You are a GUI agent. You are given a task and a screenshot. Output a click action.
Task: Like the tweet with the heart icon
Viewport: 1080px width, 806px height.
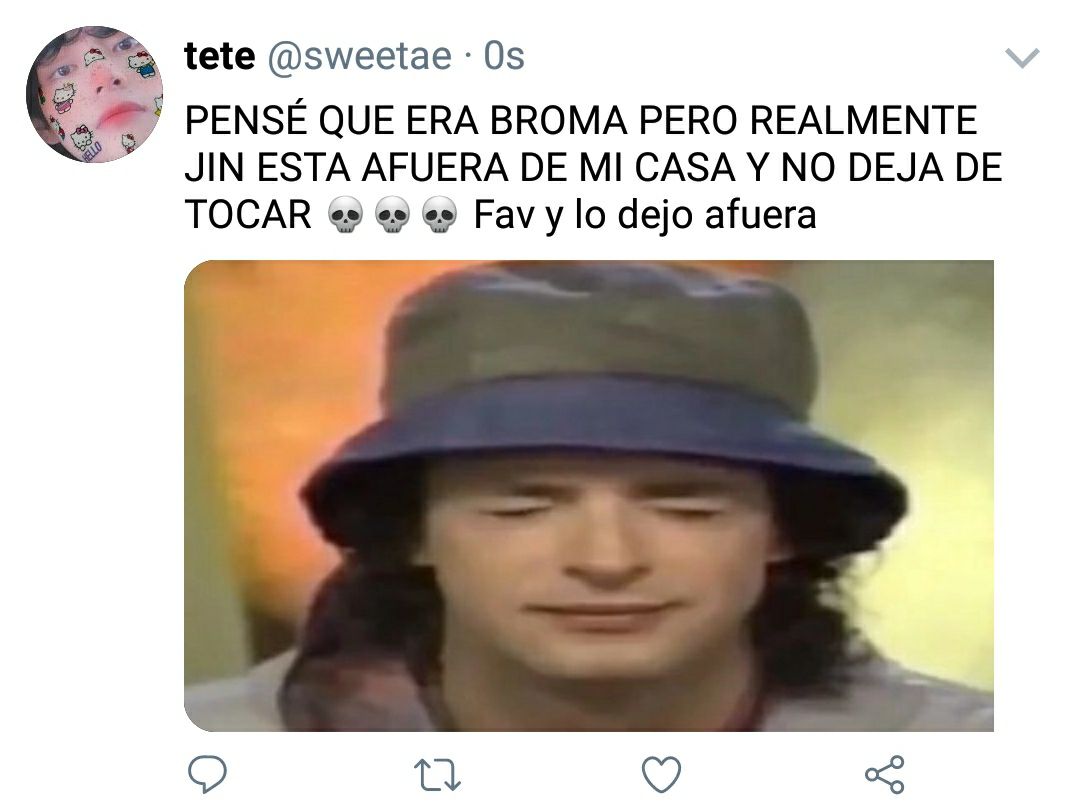pyautogui.click(x=661, y=774)
